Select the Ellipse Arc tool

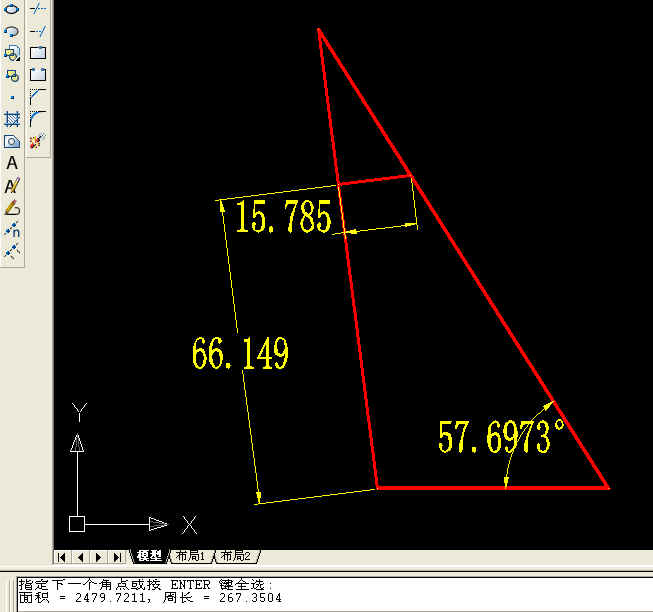coord(12,31)
